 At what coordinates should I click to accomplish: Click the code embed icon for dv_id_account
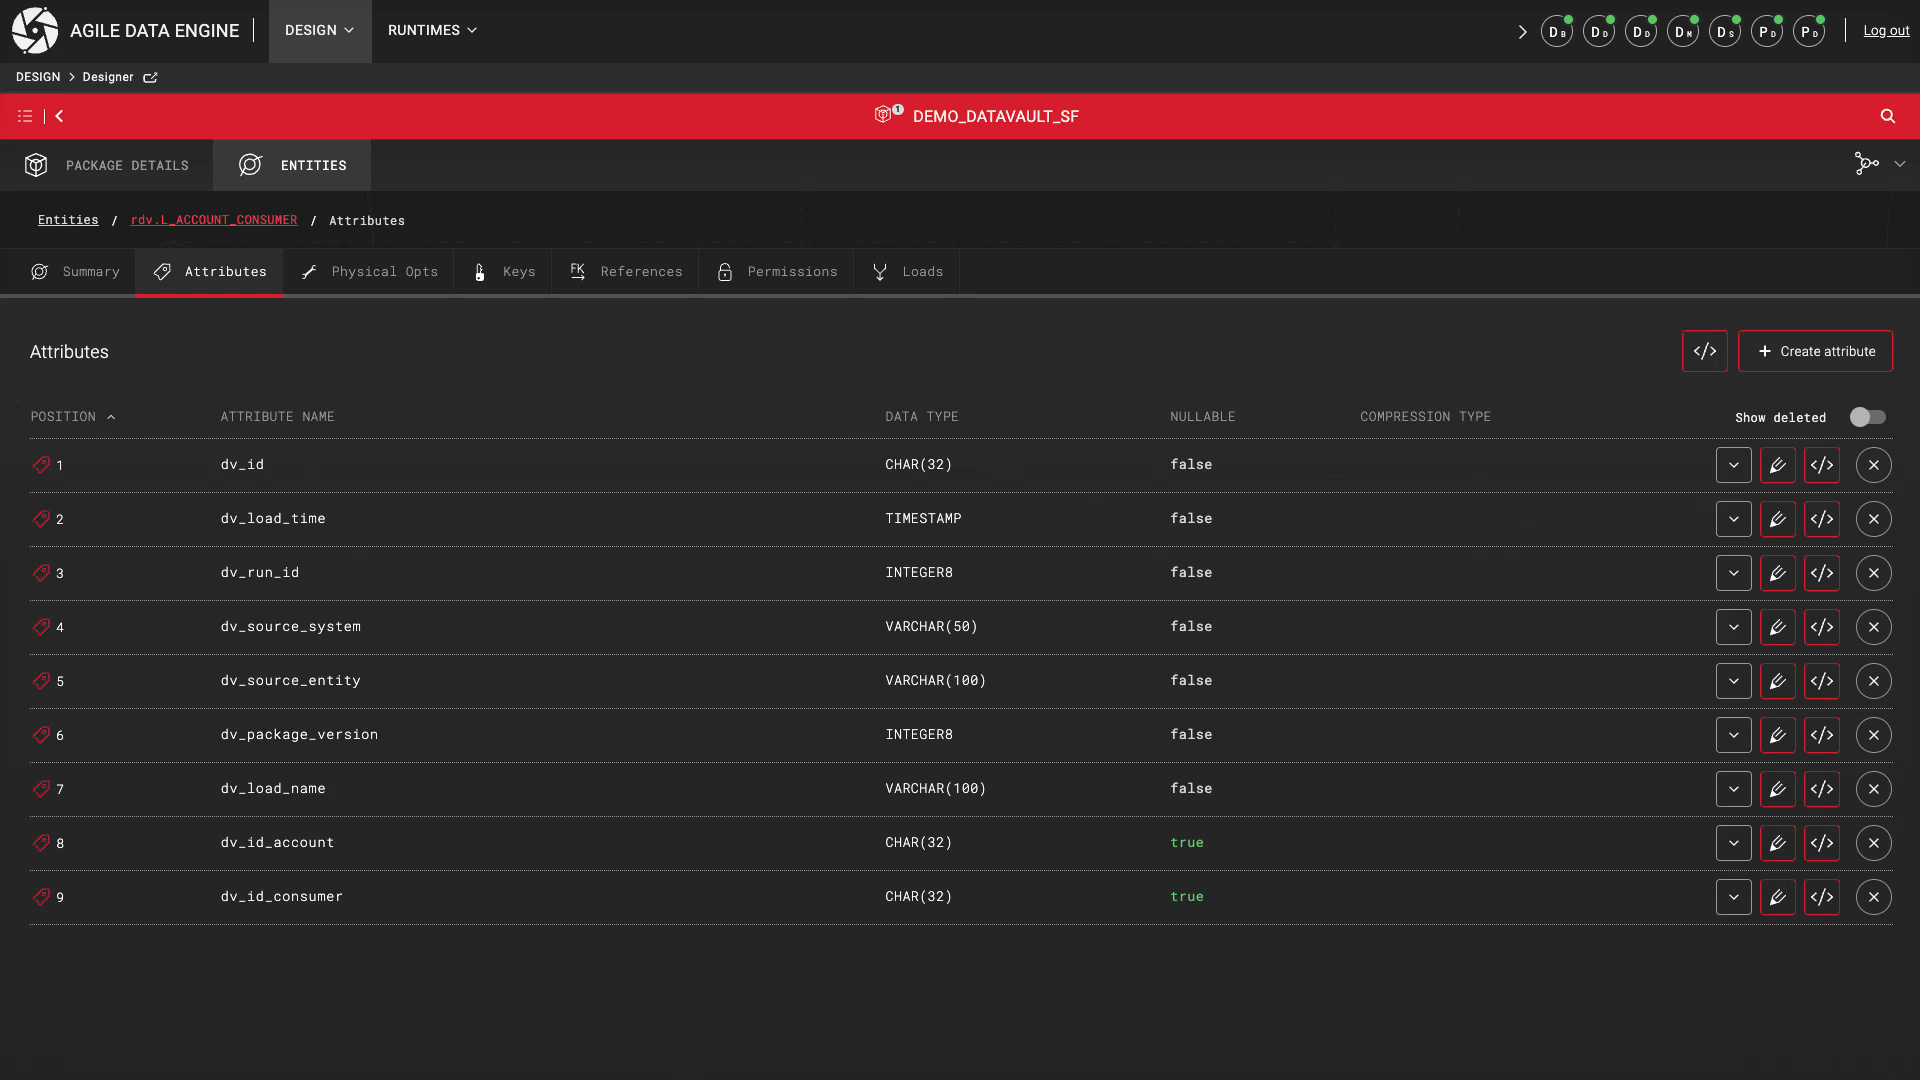point(1821,843)
